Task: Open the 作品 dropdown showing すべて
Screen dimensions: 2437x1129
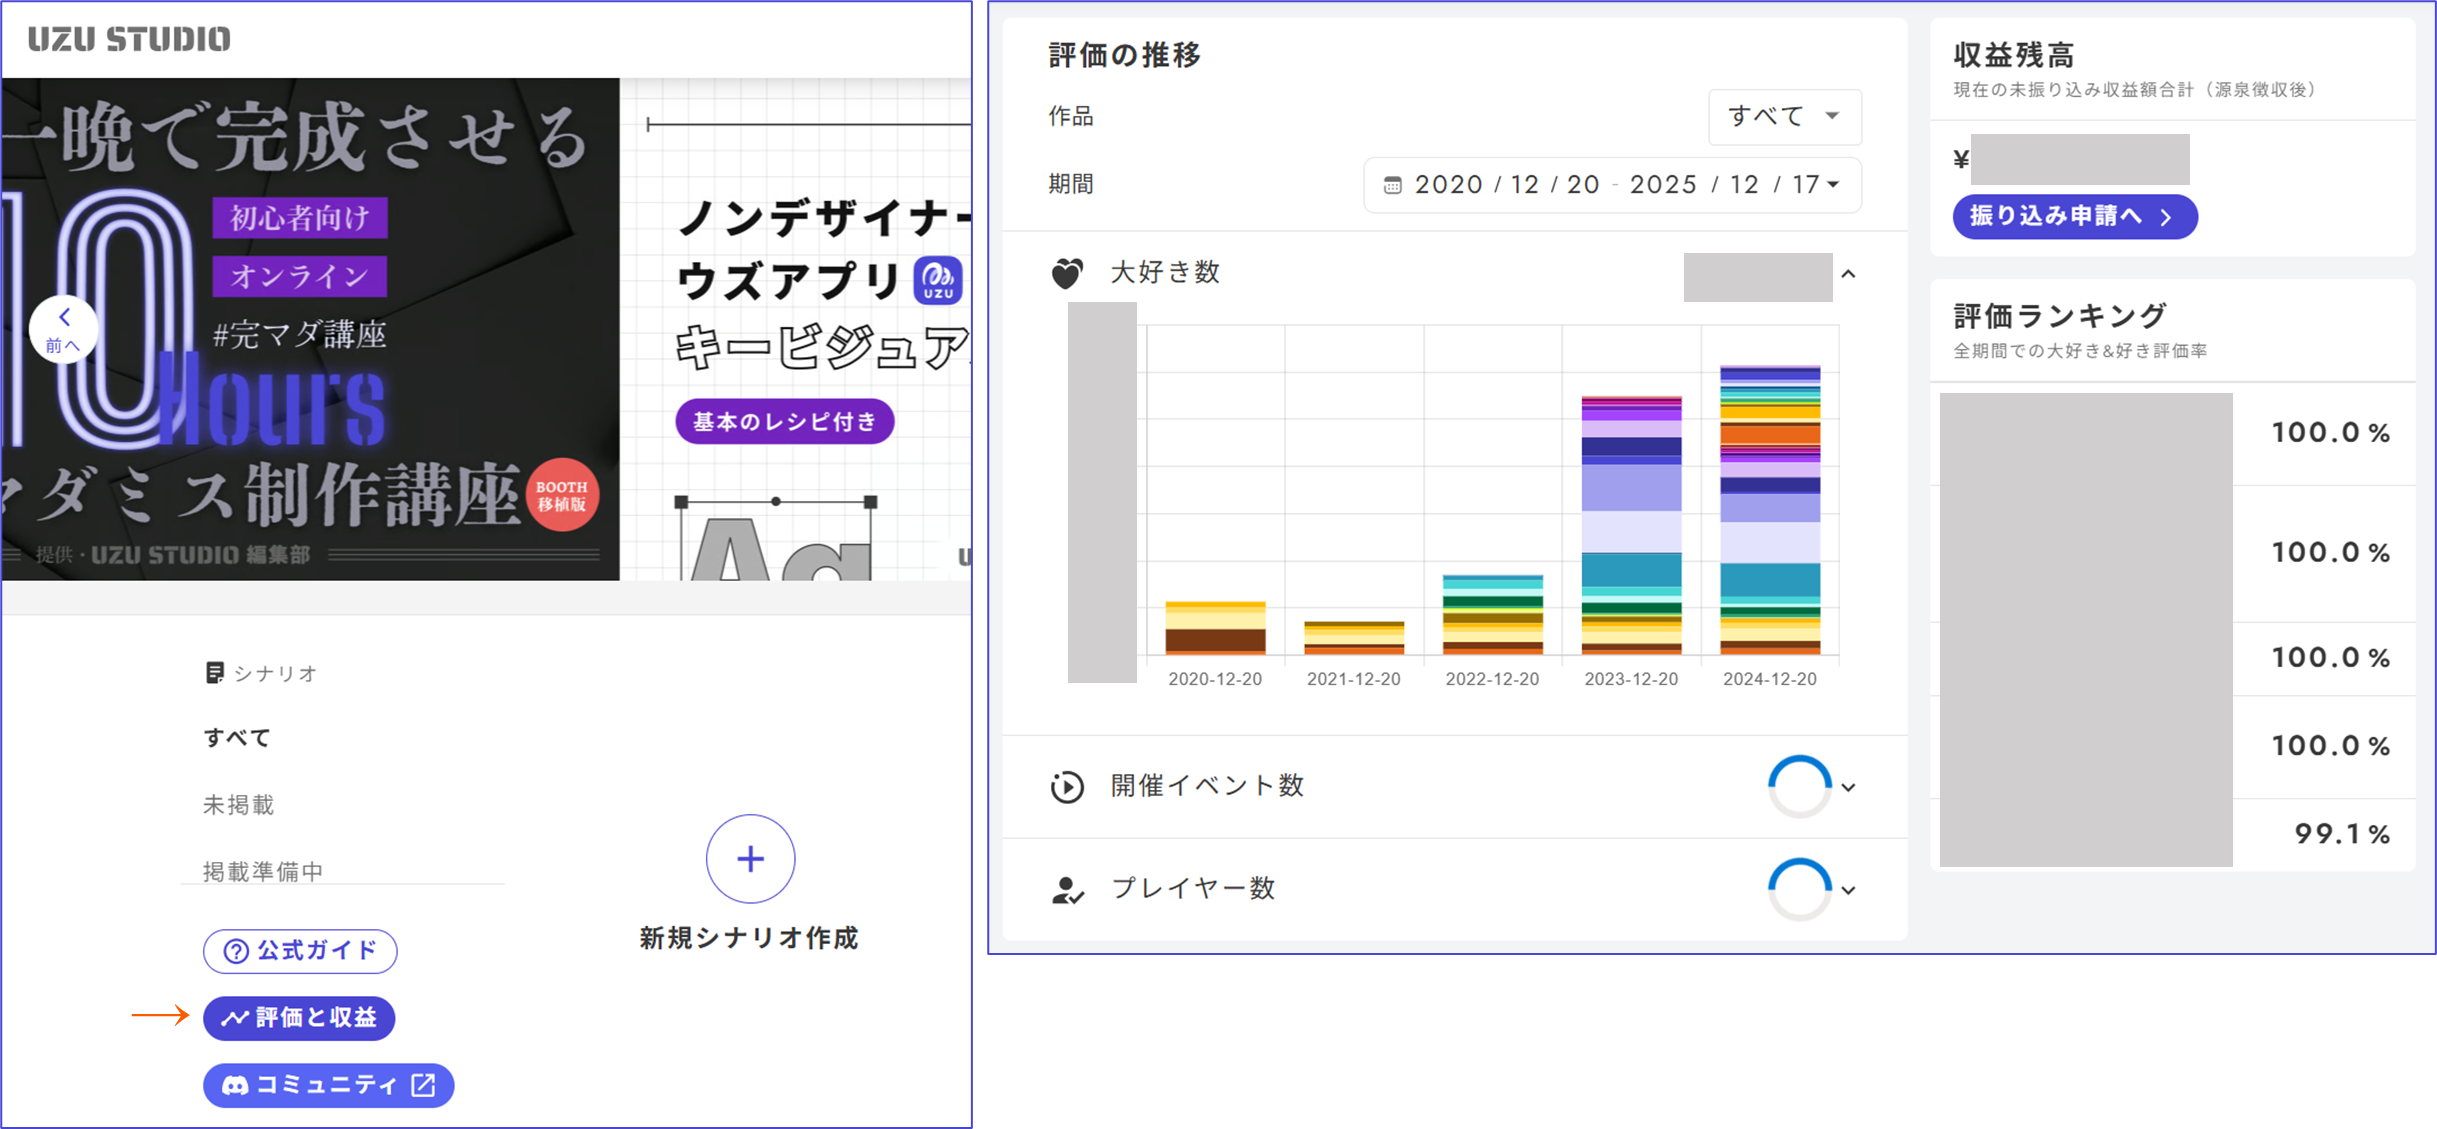Action: click(x=1784, y=116)
